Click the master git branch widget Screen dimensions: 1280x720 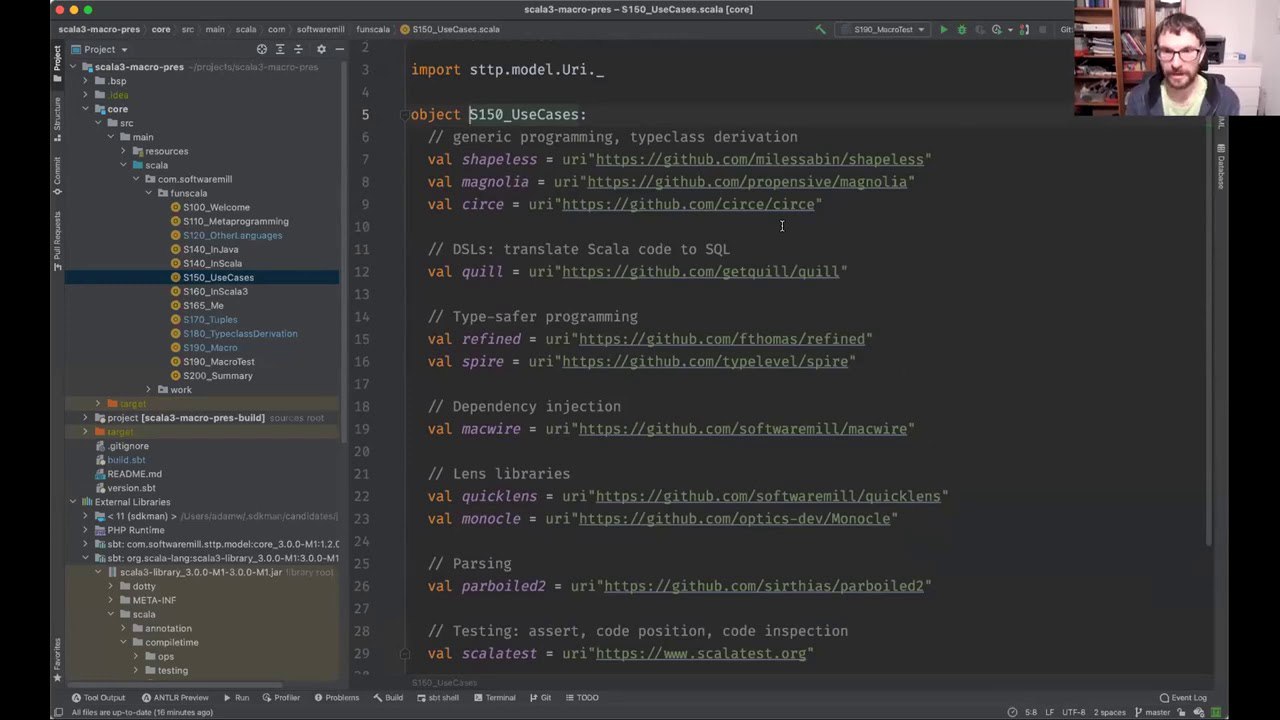tap(1151, 712)
